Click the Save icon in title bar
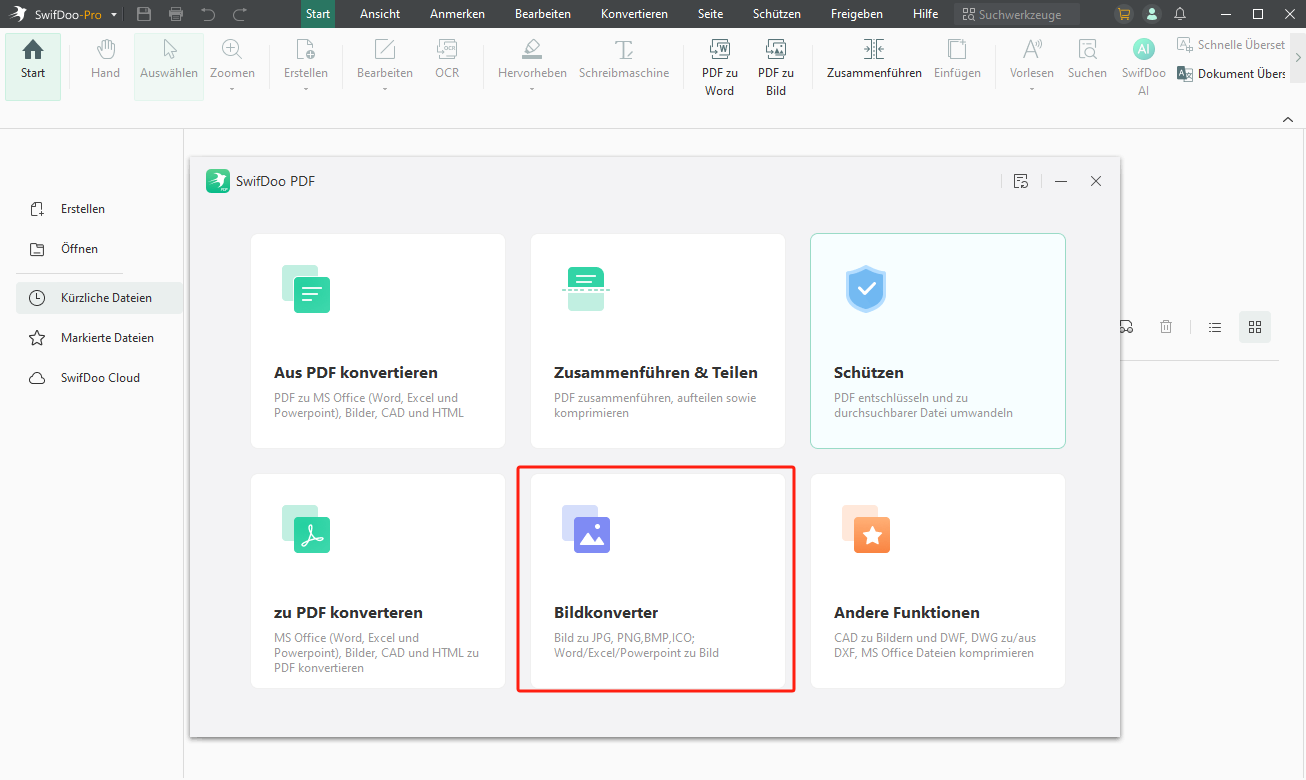1306x780 pixels. [x=144, y=14]
